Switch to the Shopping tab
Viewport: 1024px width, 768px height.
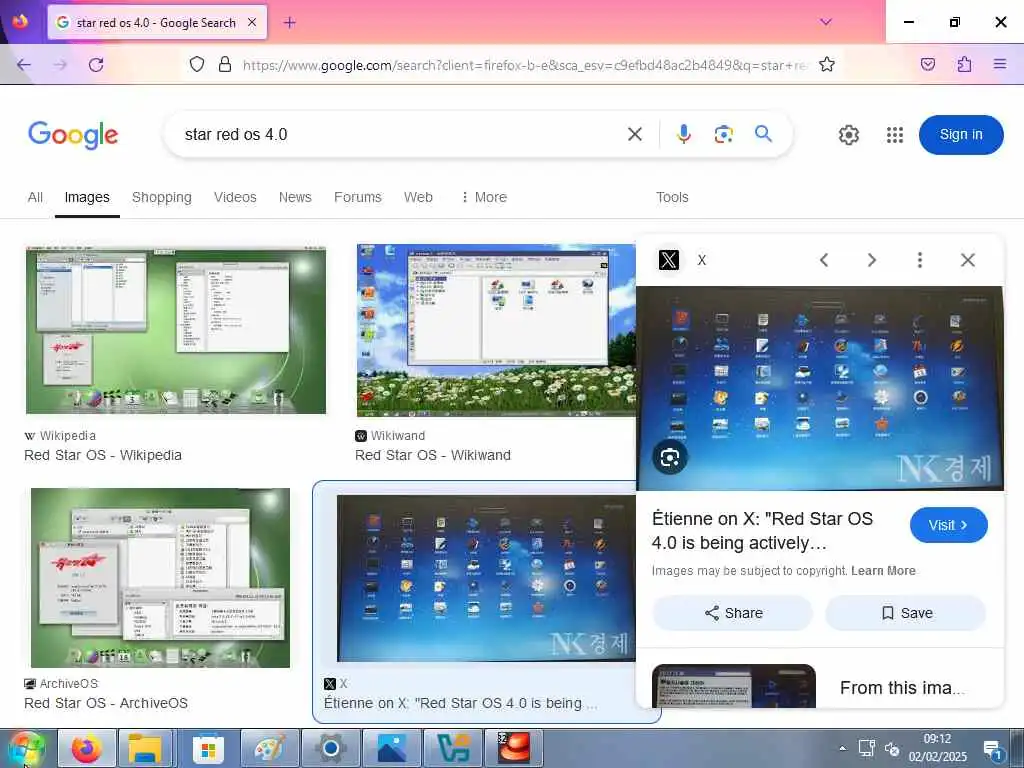(x=162, y=197)
